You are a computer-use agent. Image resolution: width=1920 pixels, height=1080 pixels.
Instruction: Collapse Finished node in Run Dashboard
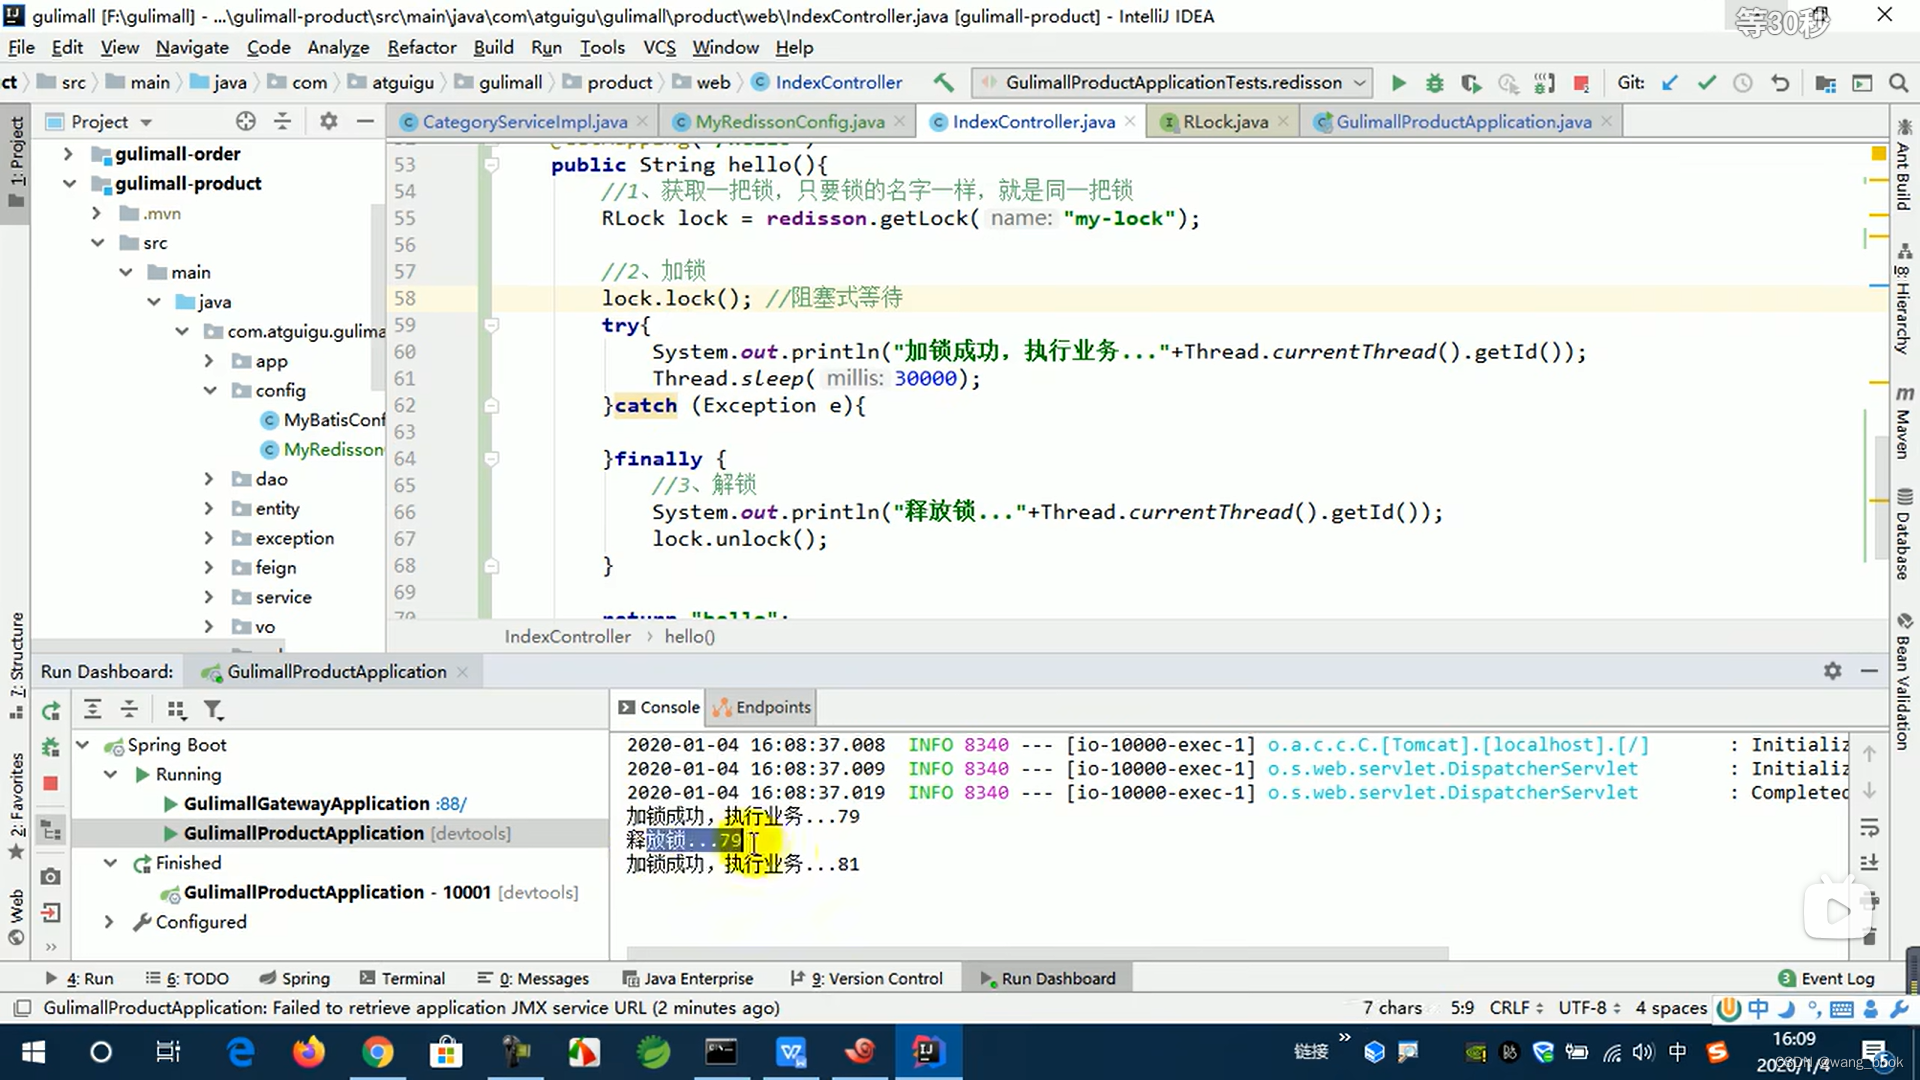[111, 863]
